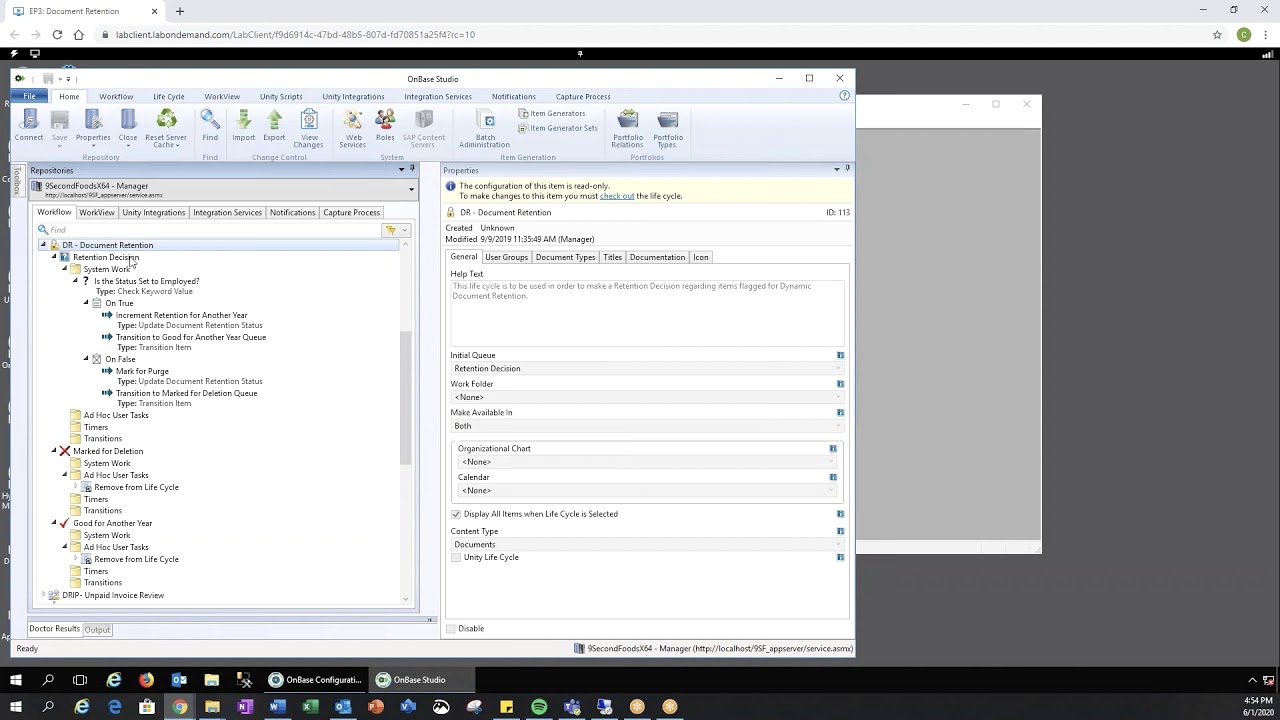Toggle Display All Items when Life Cycle Selected
Screen dimensions: 1280x720
456,514
